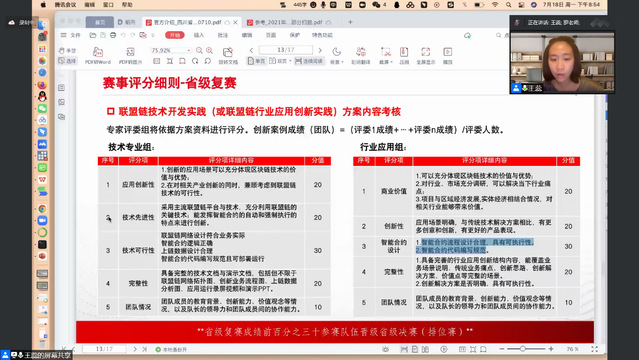
Task: Click play button in status bar
Action: point(444,349)
